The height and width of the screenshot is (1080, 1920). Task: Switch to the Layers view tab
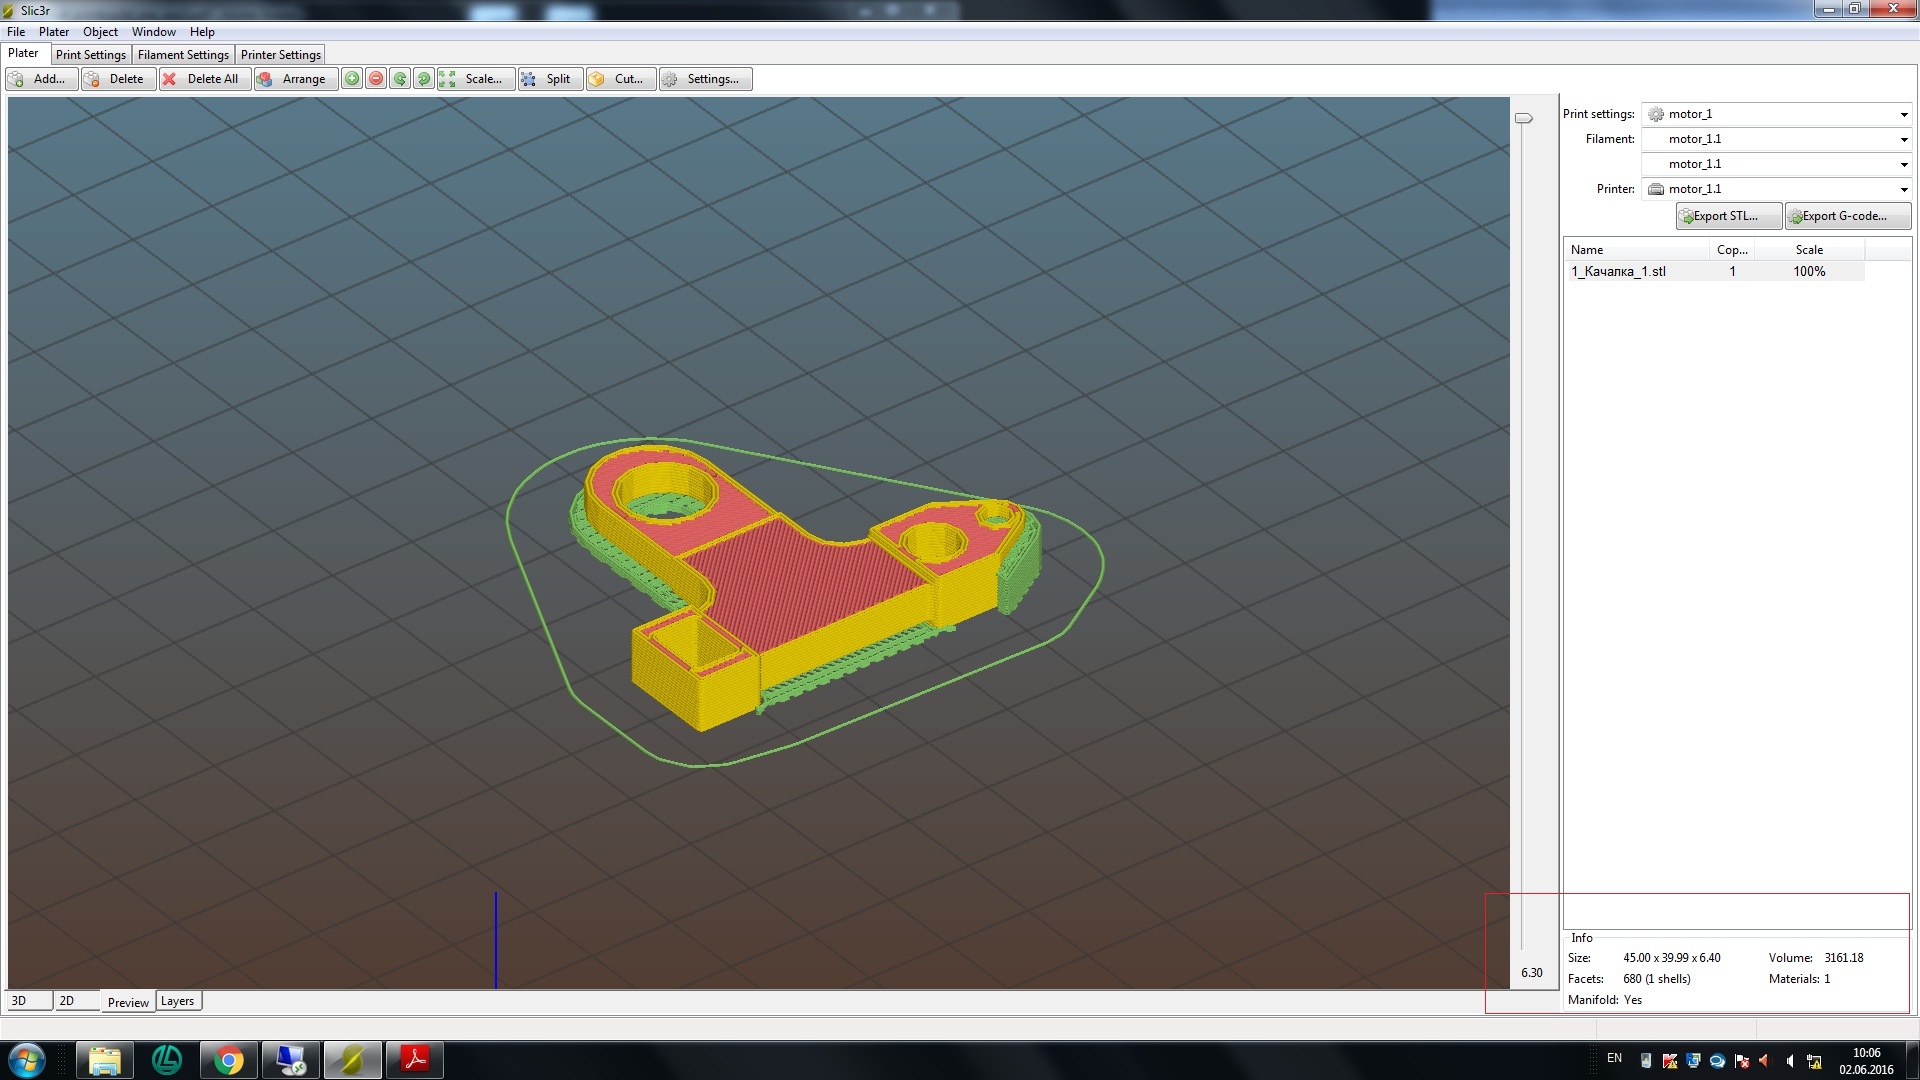click(x=177, y=1001)
